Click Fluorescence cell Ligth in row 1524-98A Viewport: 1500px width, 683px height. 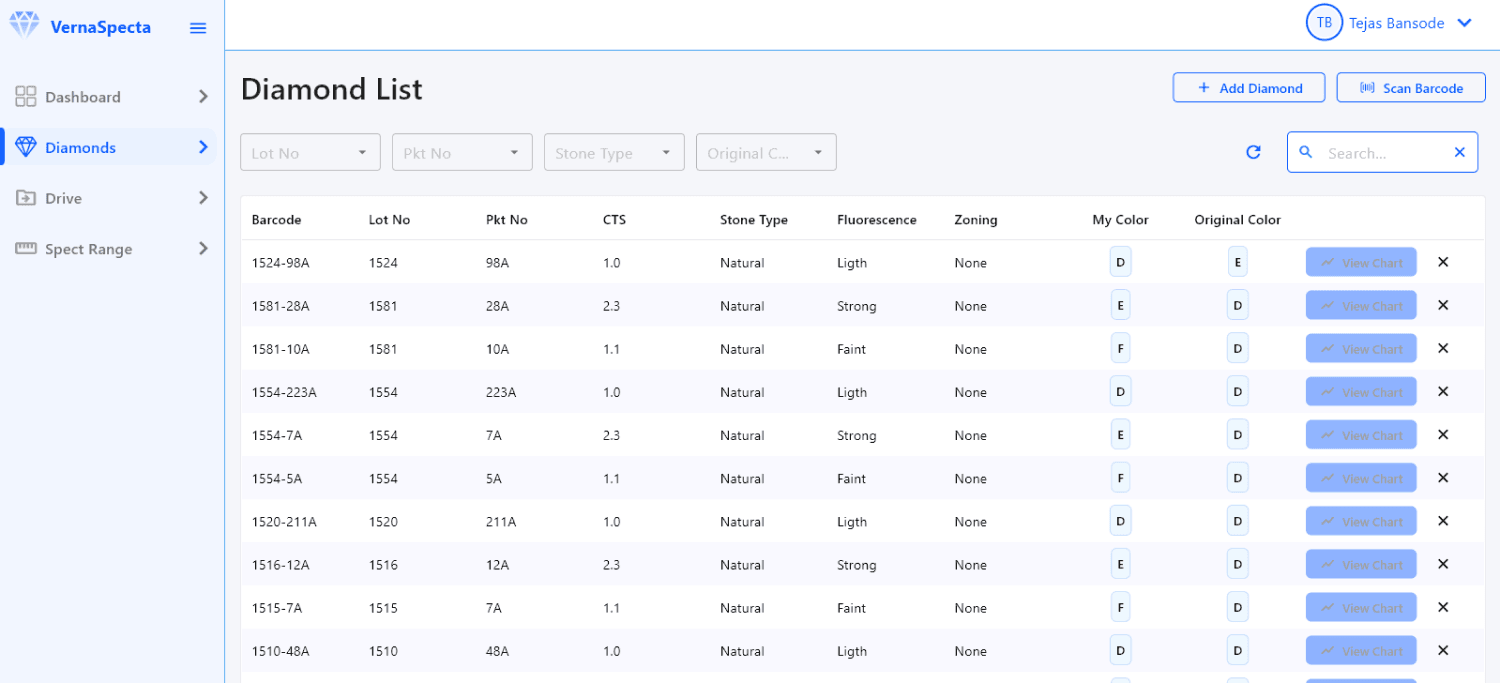pyautogui.click(x=852, y=263)
